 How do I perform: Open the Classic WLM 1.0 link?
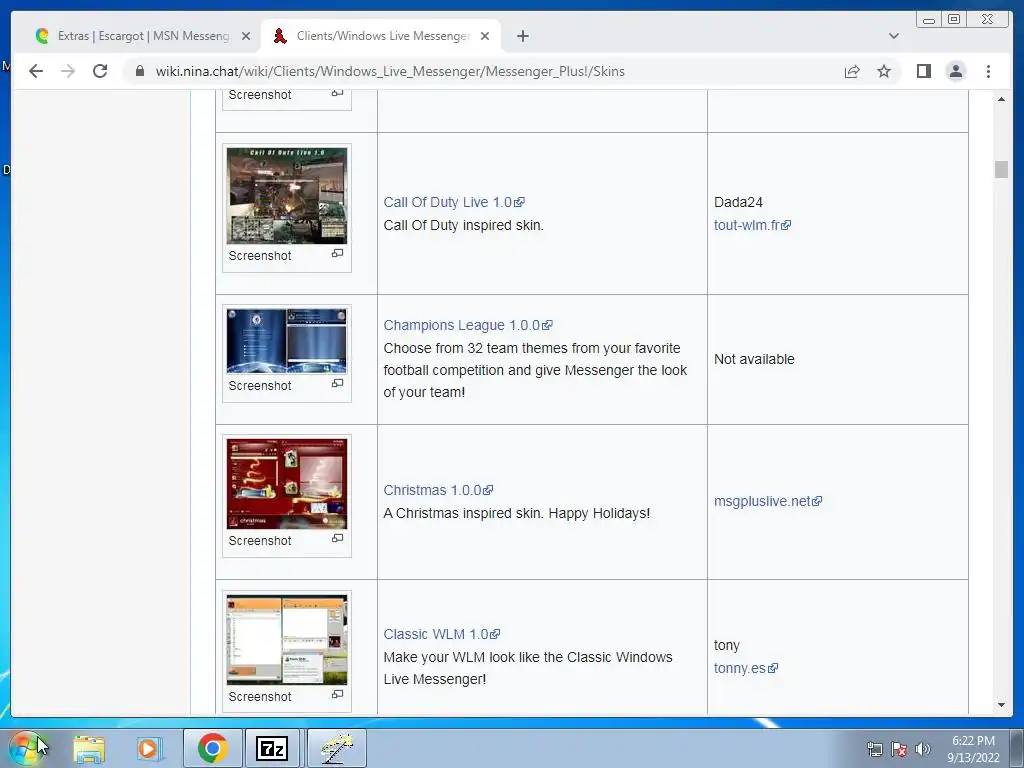pos(441,634)
